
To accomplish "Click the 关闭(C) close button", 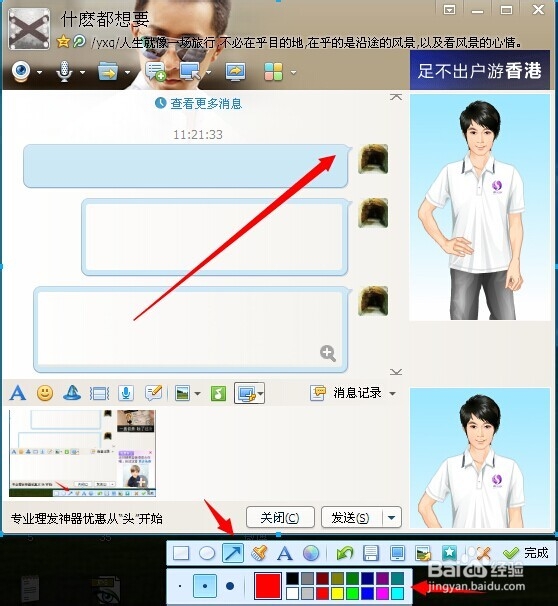I will [280, 517].
